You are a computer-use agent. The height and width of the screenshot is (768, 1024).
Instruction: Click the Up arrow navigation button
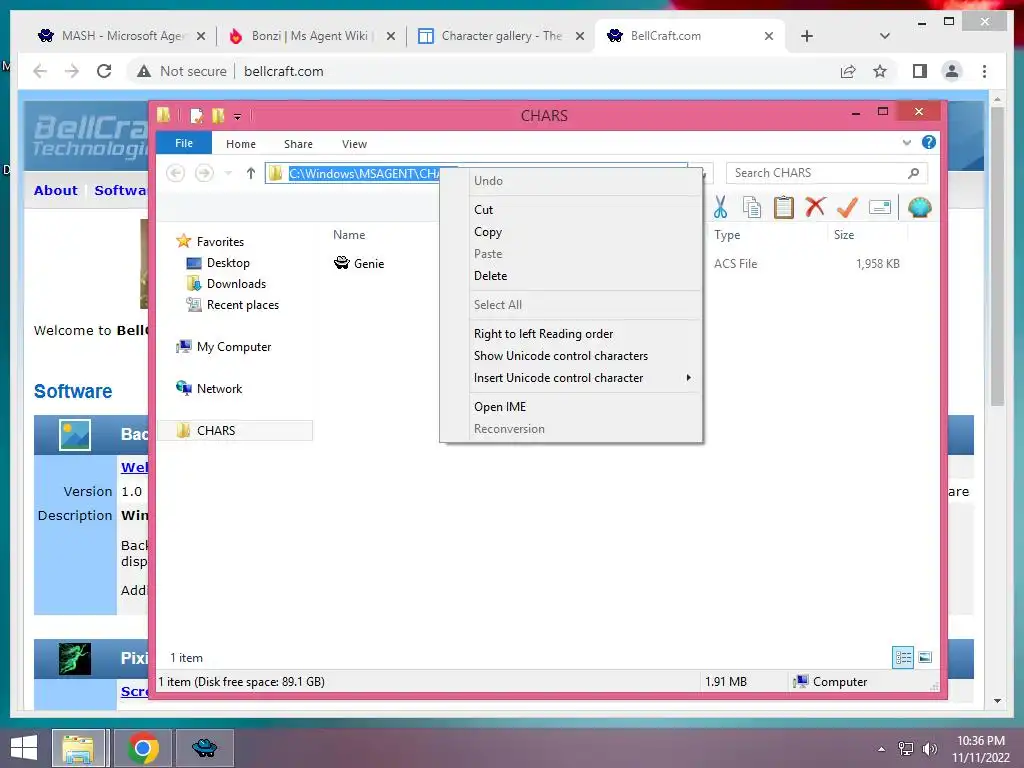[x=251, y=173]
